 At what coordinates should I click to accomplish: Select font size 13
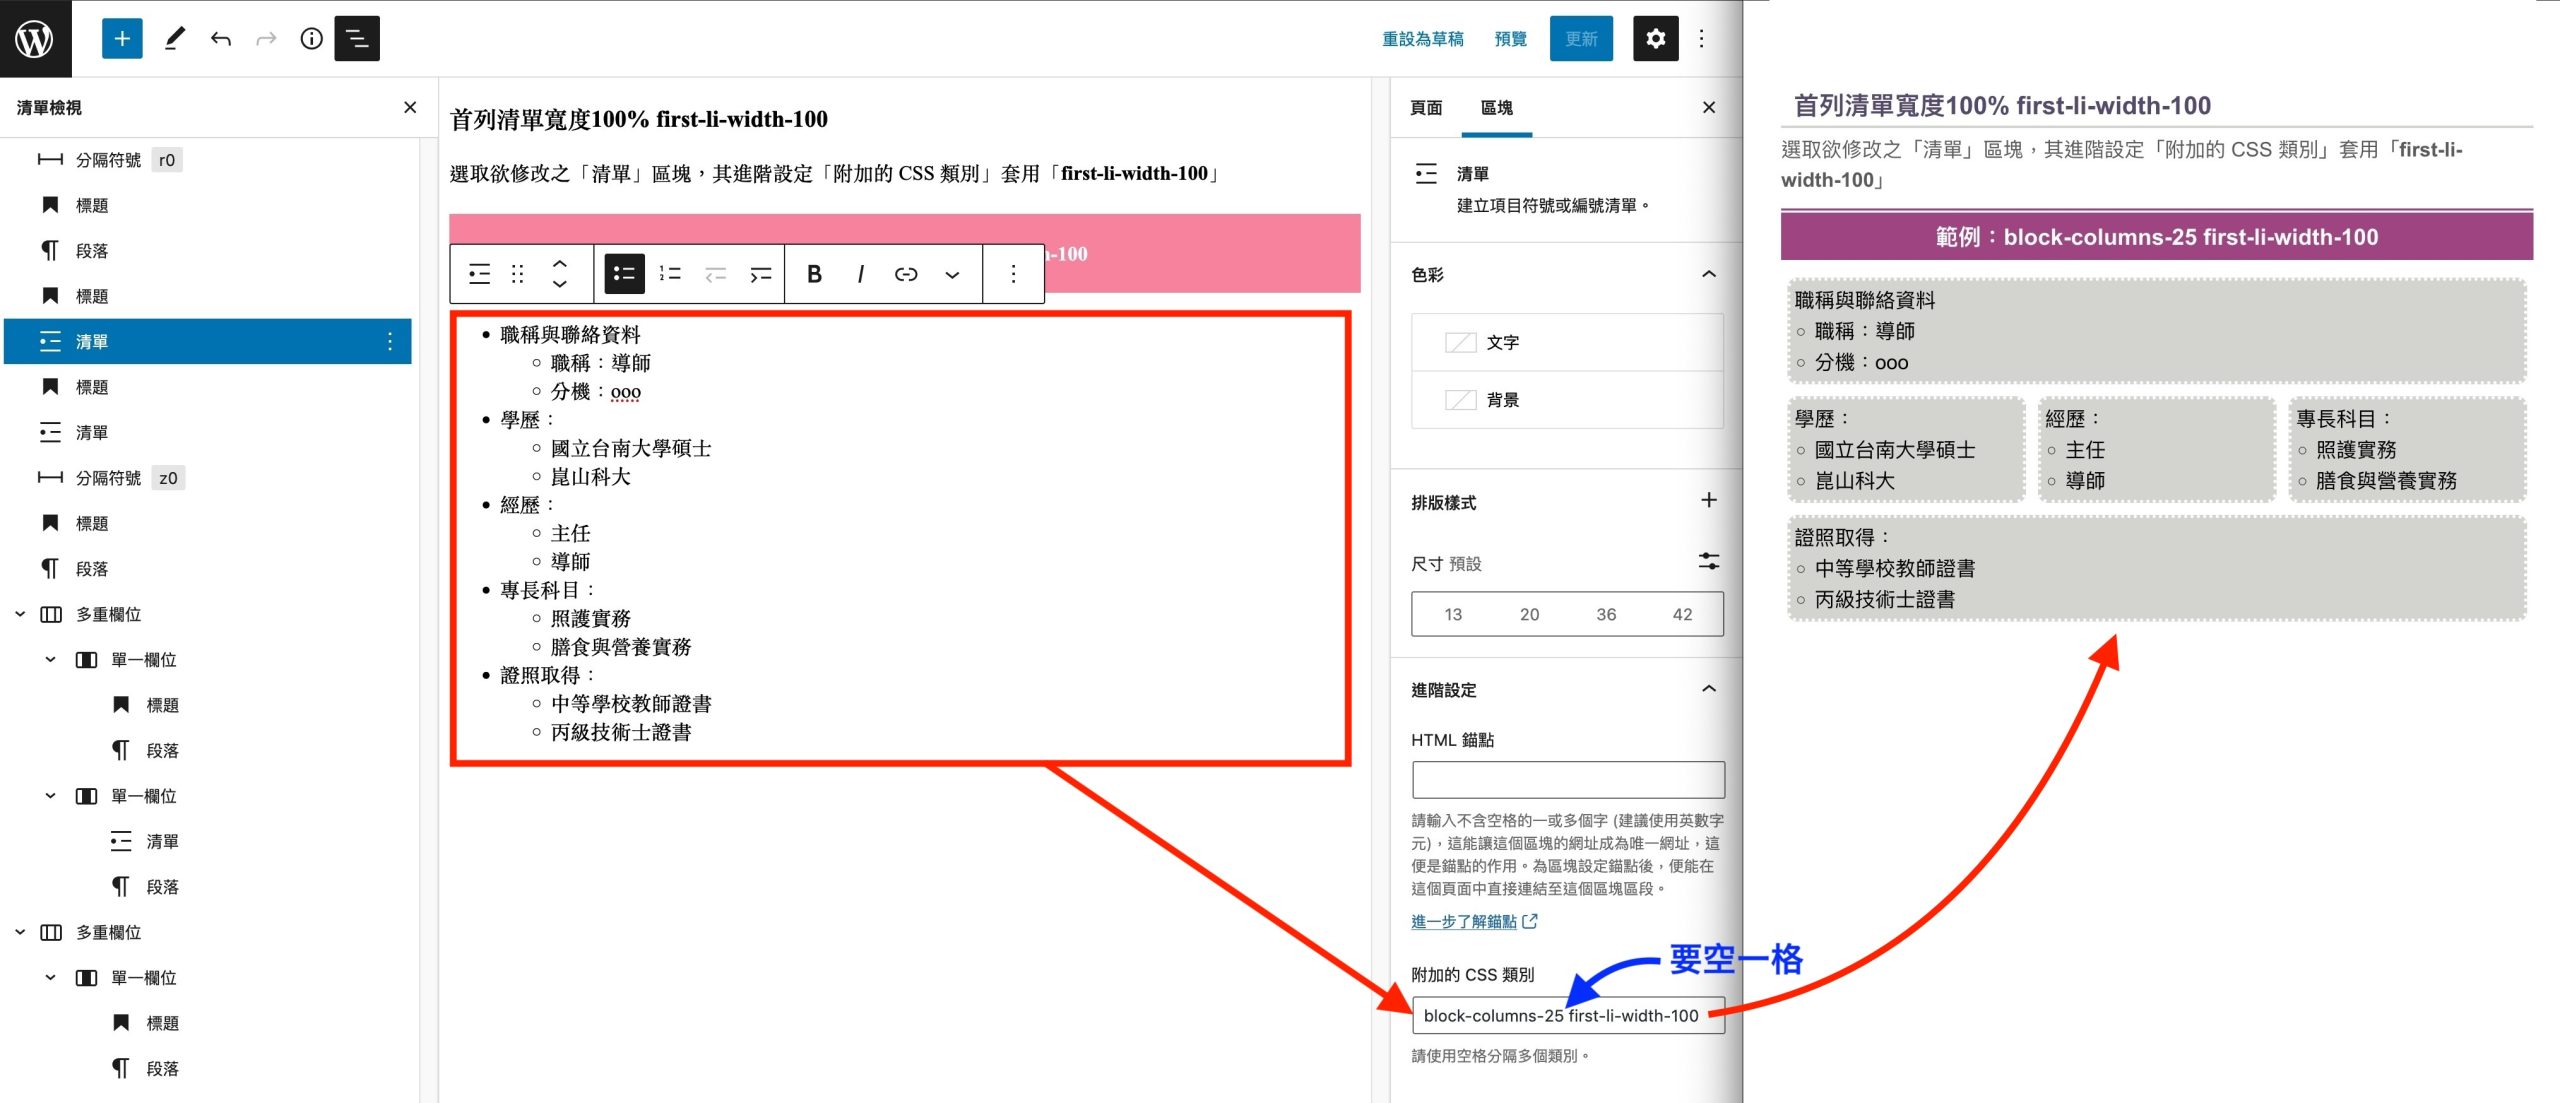coord(1453,614)
